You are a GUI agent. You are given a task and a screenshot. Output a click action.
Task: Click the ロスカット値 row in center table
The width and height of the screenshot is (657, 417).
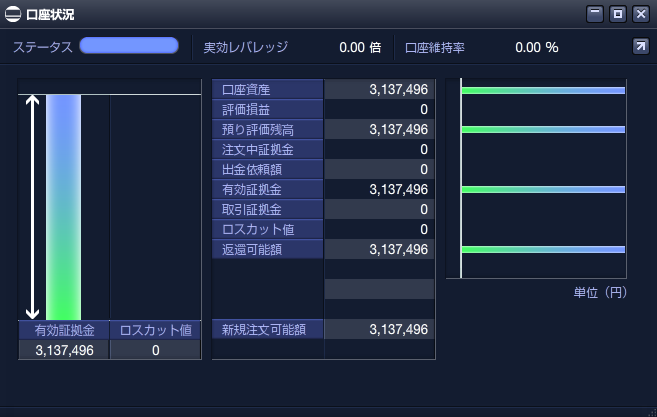pyautogui.click(x=268, y=229)
